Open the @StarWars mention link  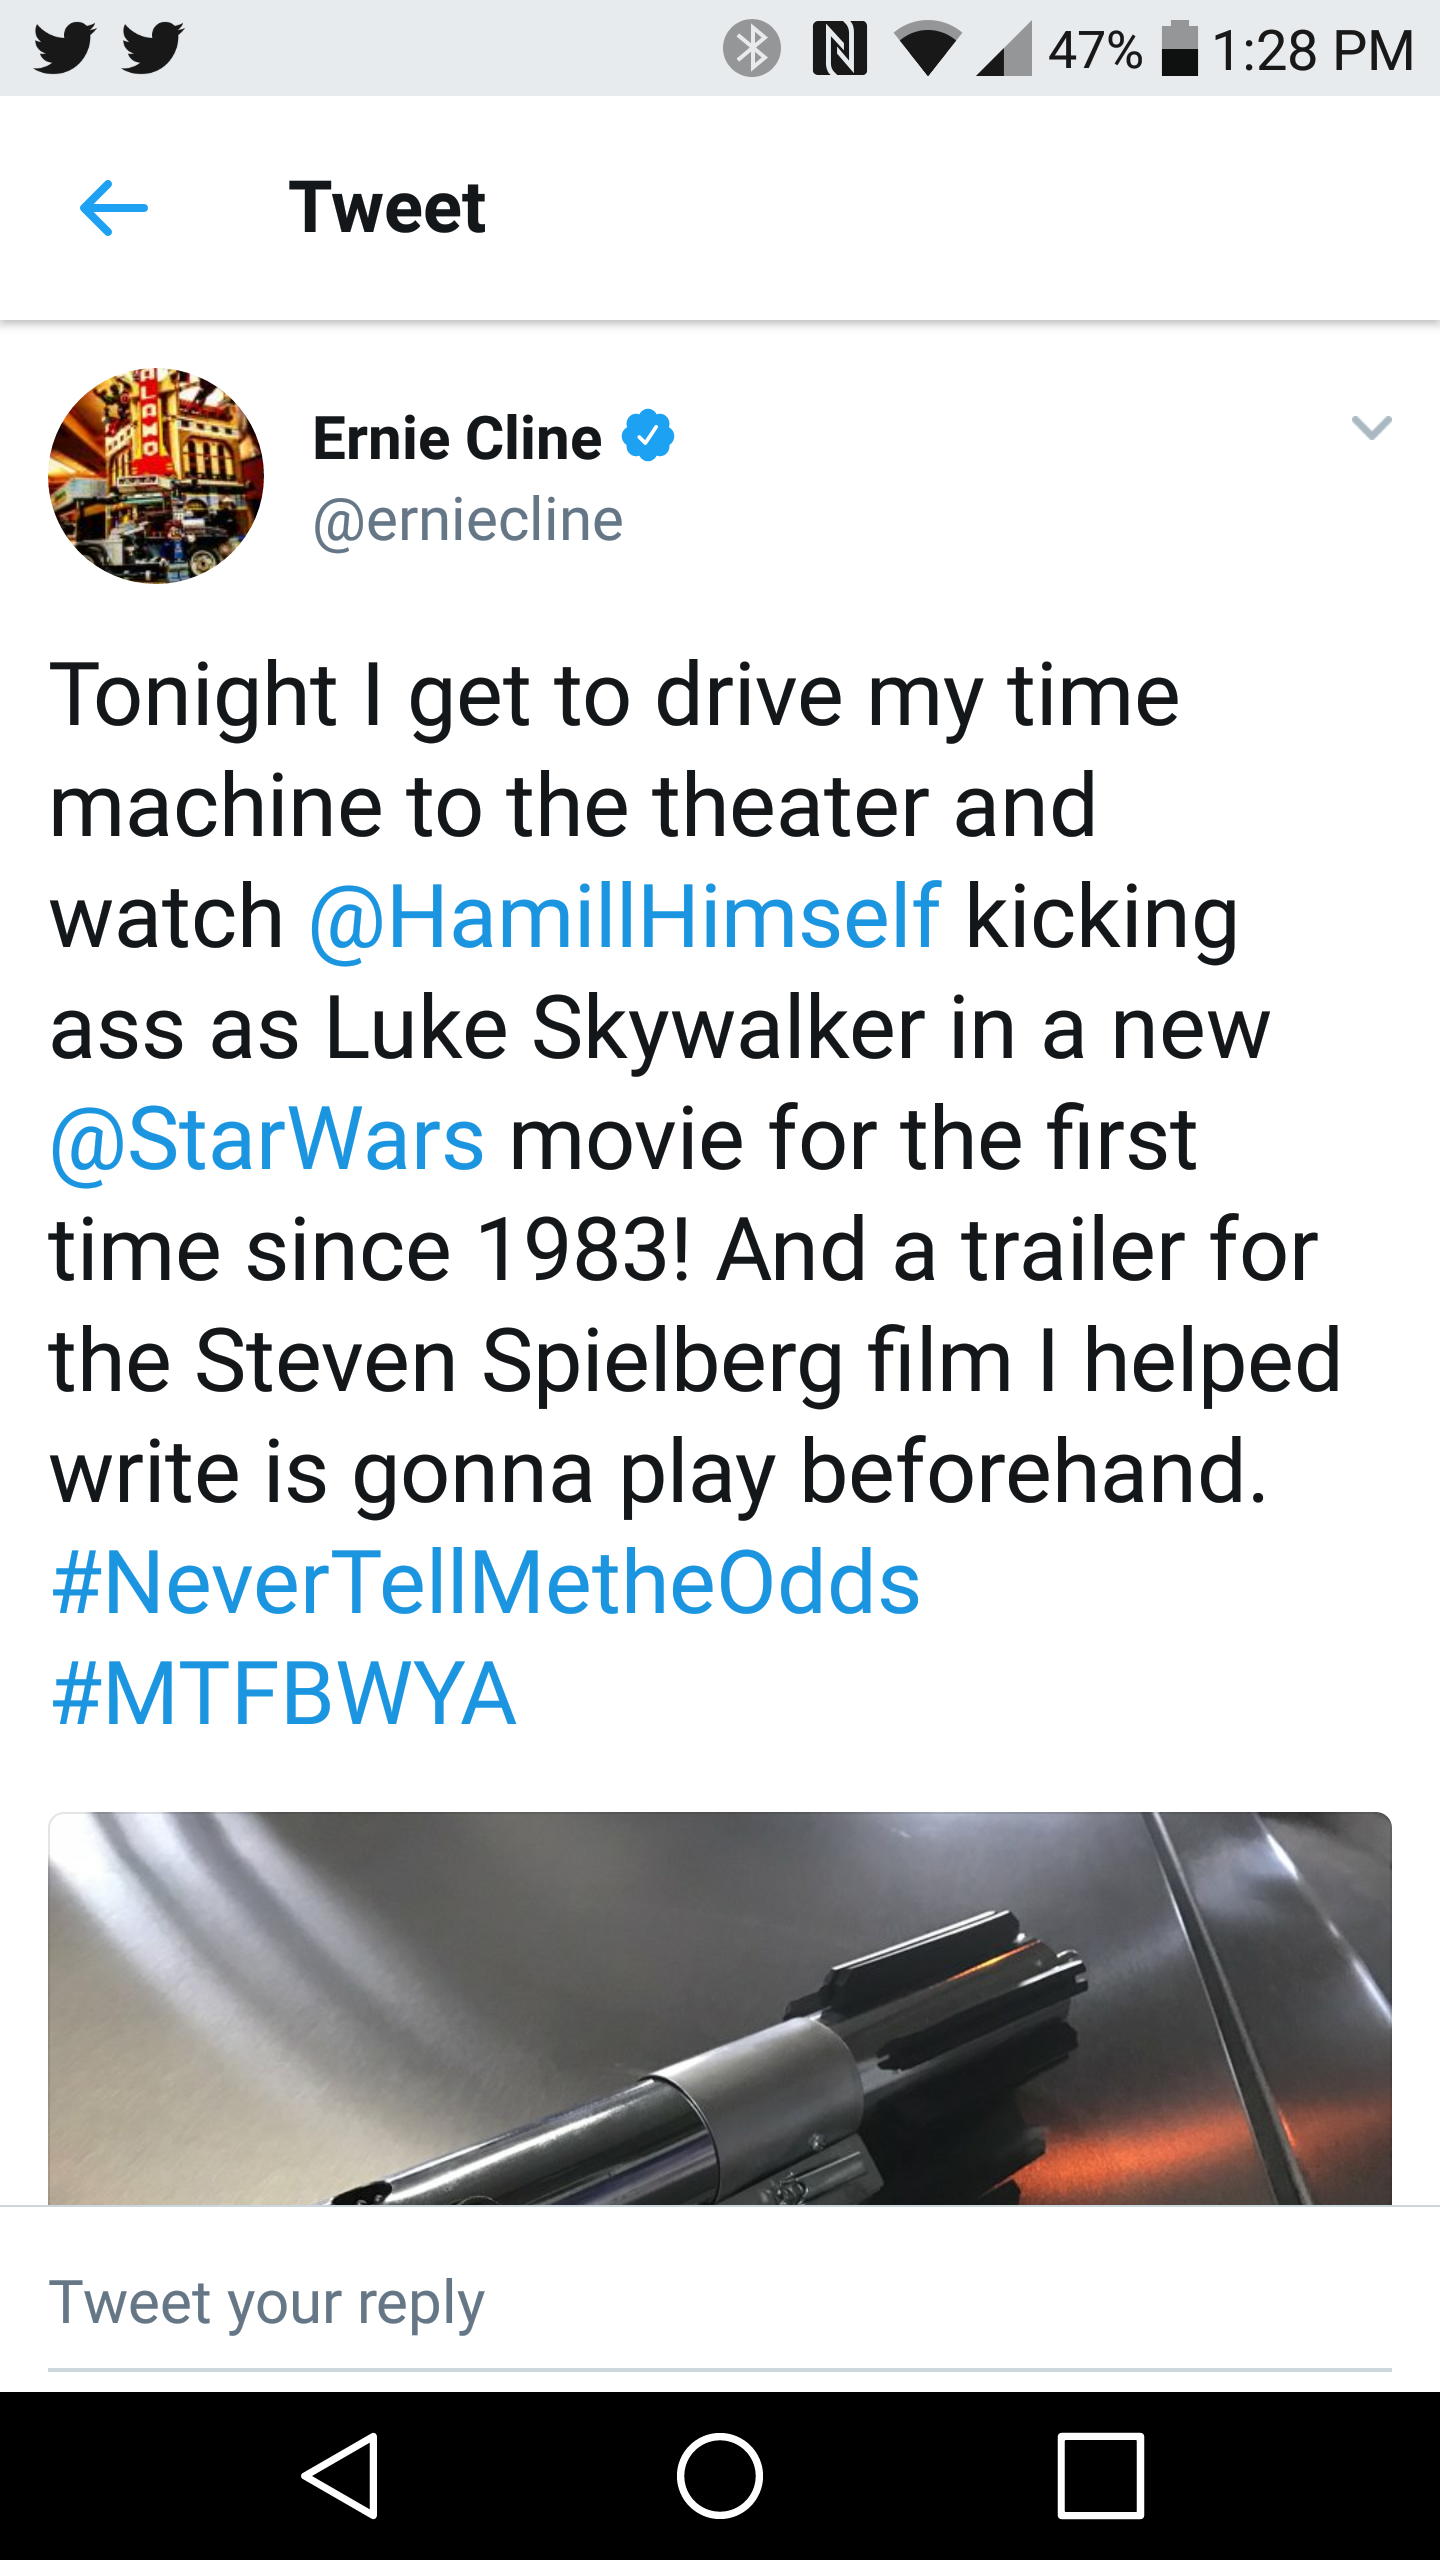pyautogui.click(x=268, y=1140)
